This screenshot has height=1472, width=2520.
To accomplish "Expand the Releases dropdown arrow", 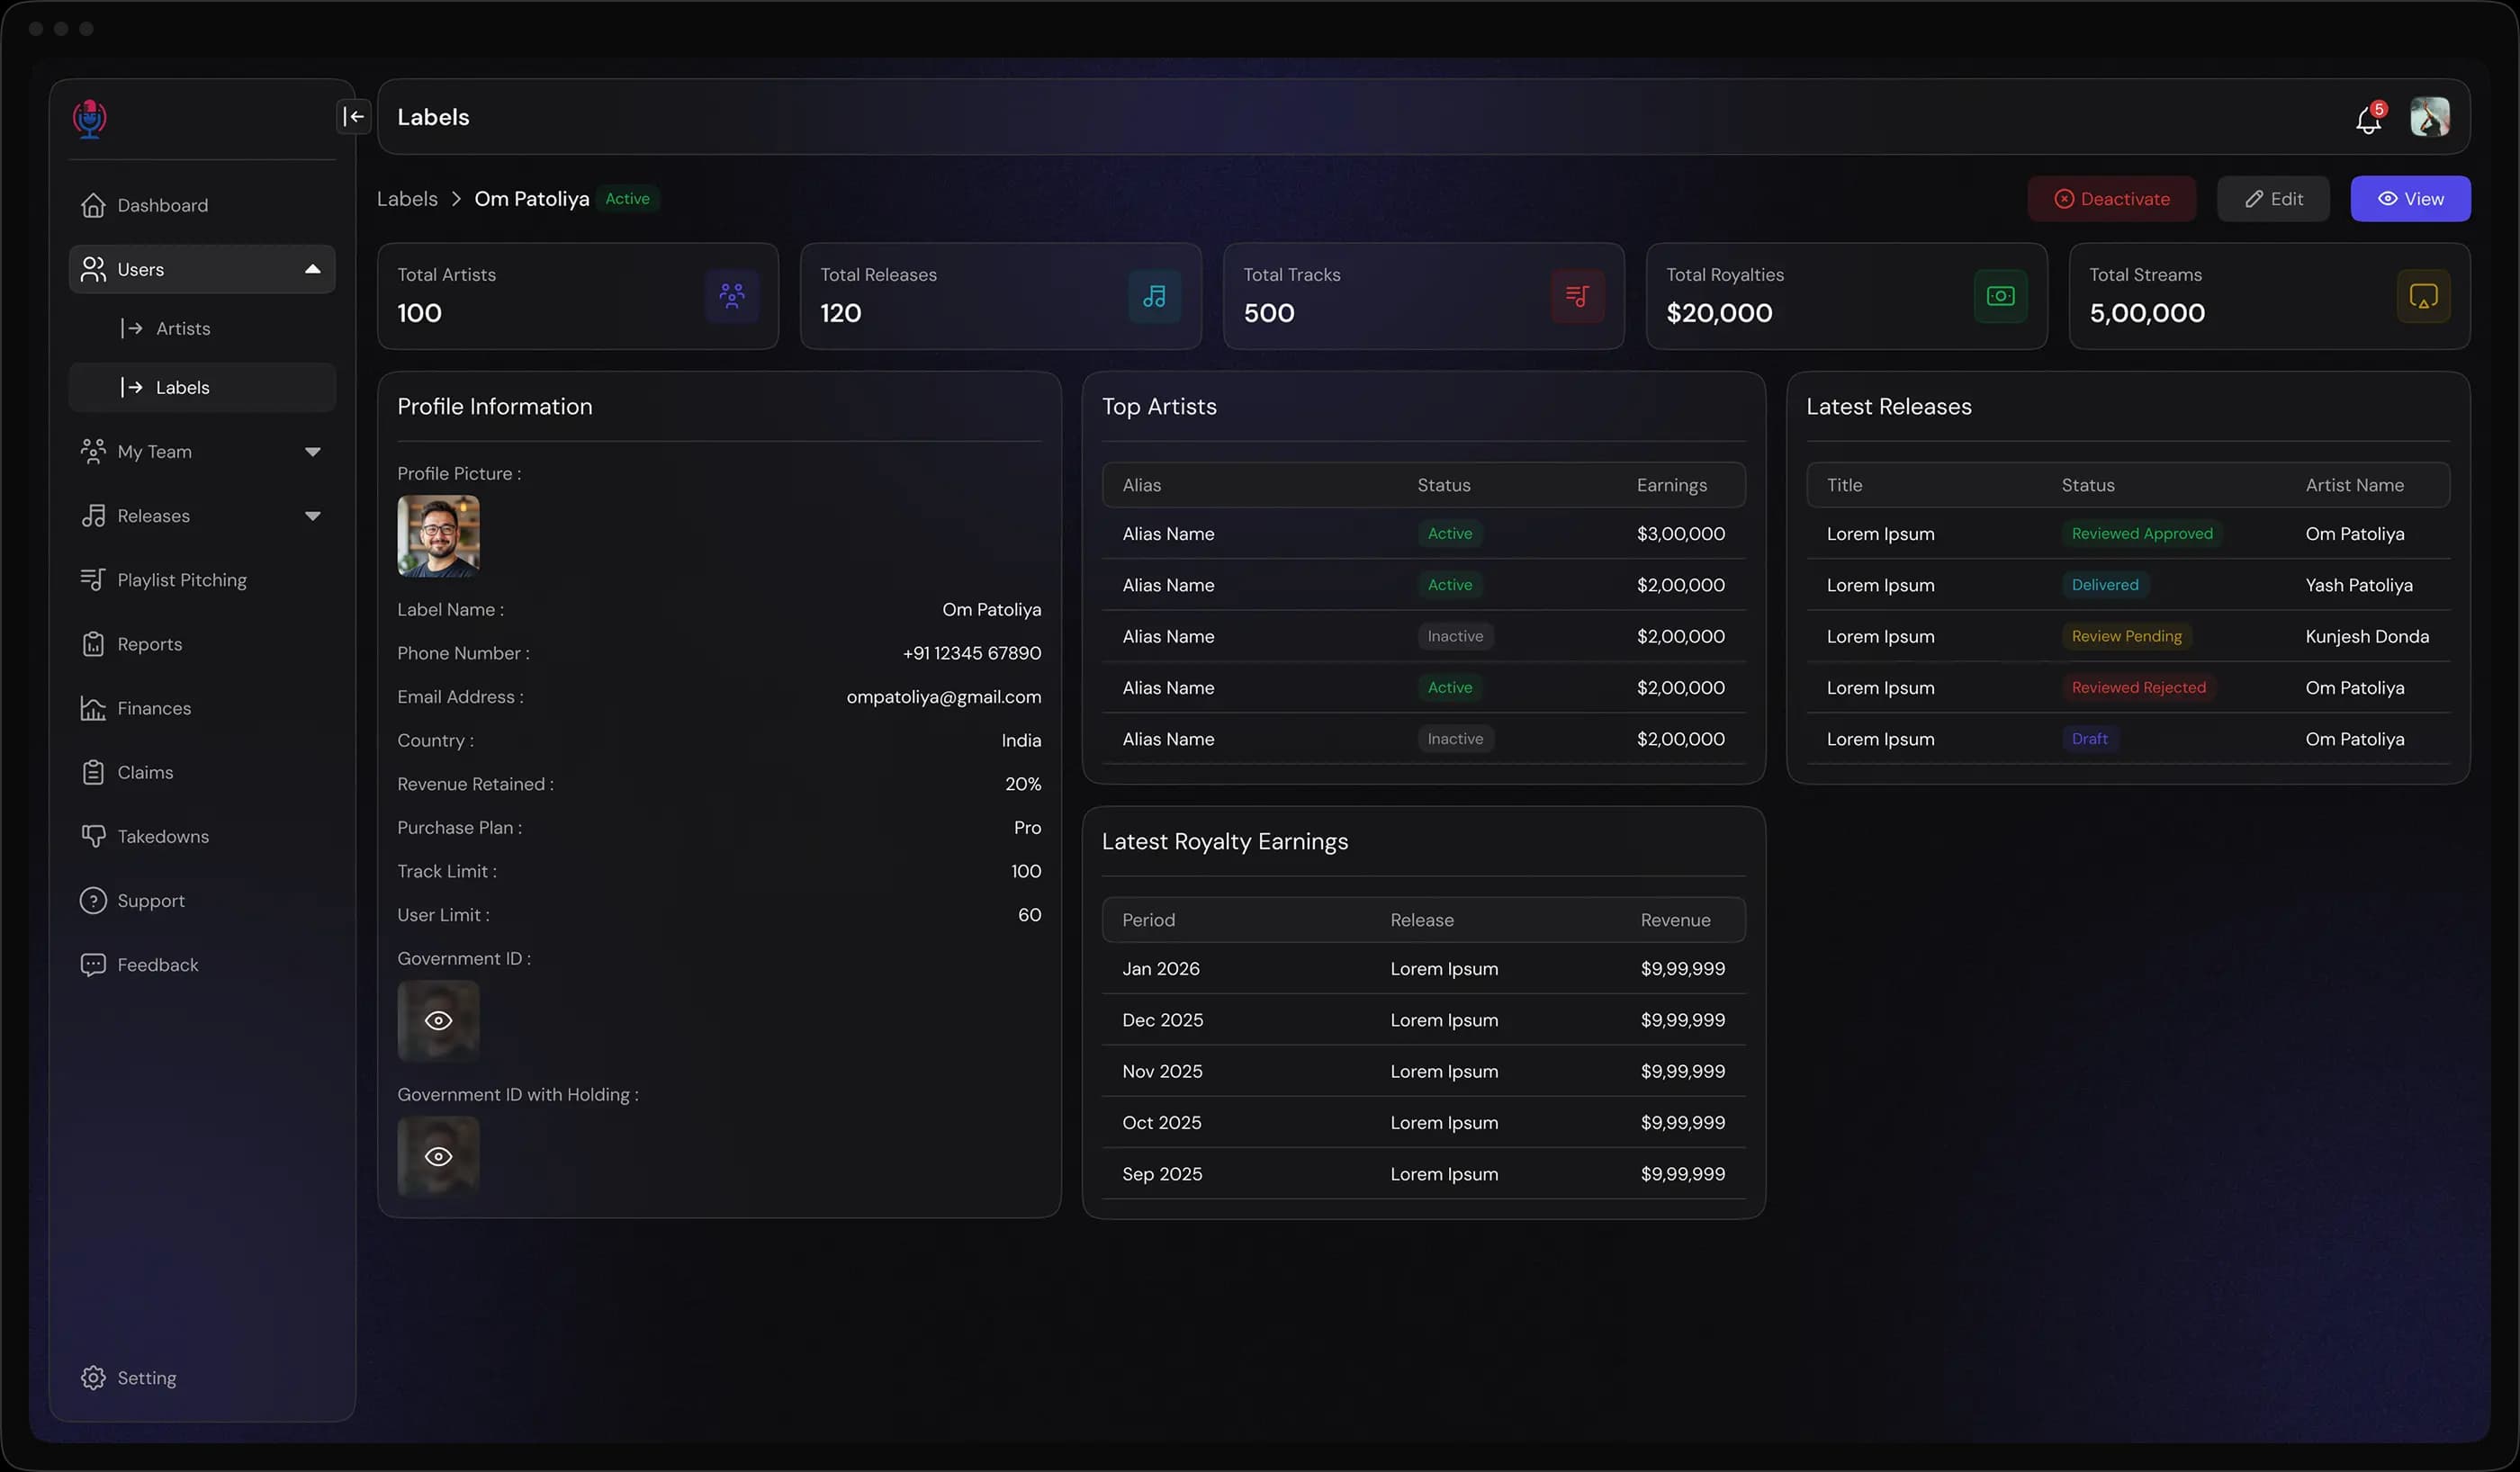I will click(313, 516).
